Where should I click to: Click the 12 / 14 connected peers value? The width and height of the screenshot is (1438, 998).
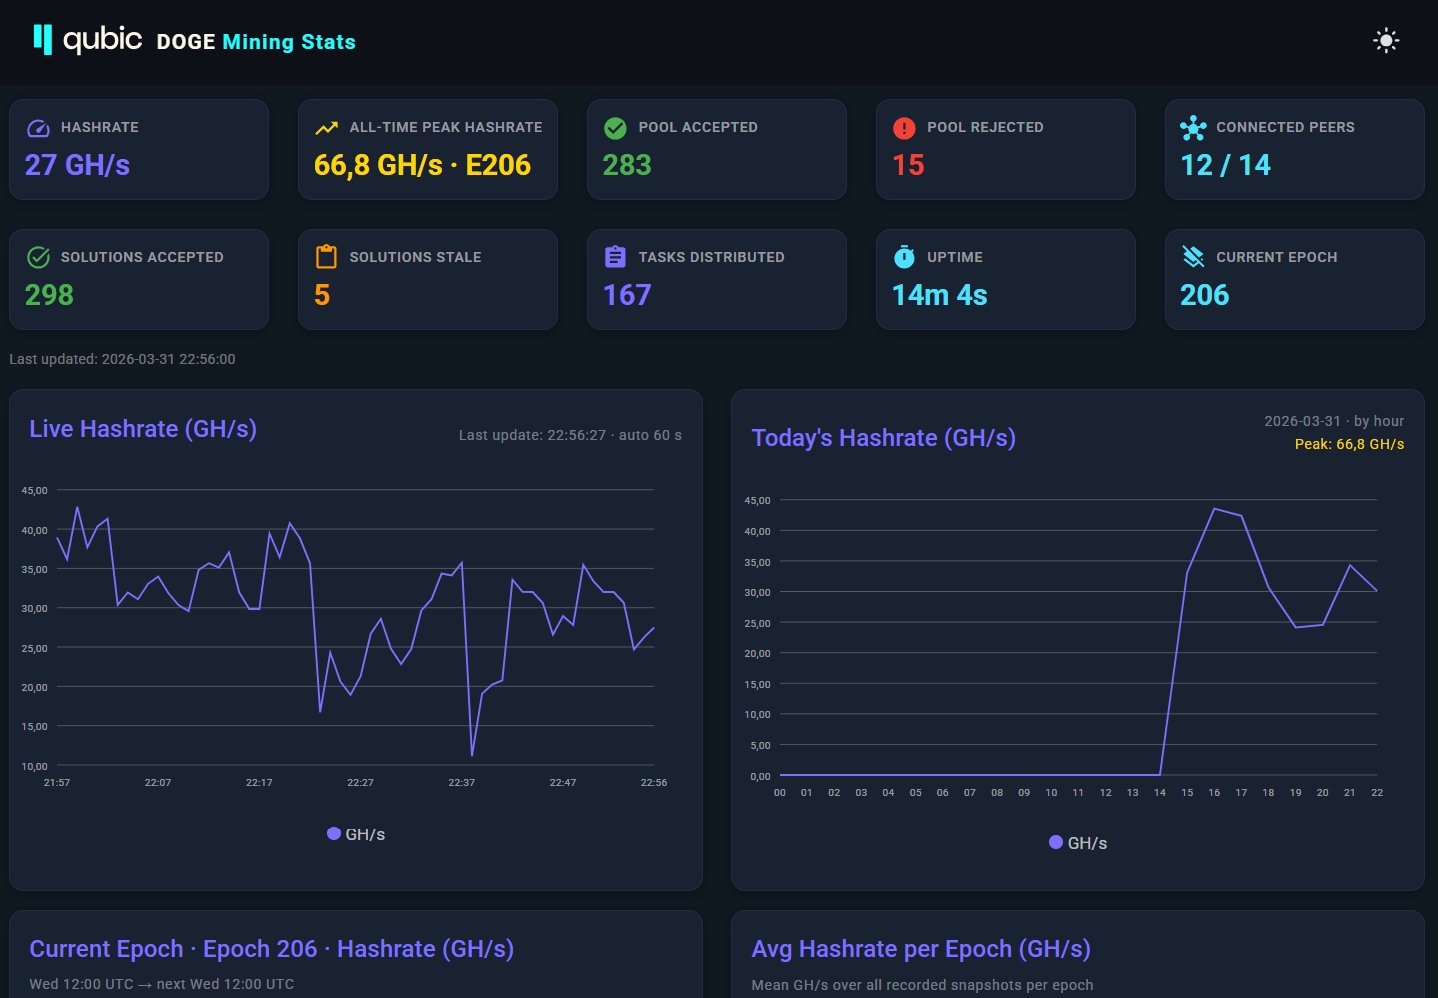[1225, 165]
